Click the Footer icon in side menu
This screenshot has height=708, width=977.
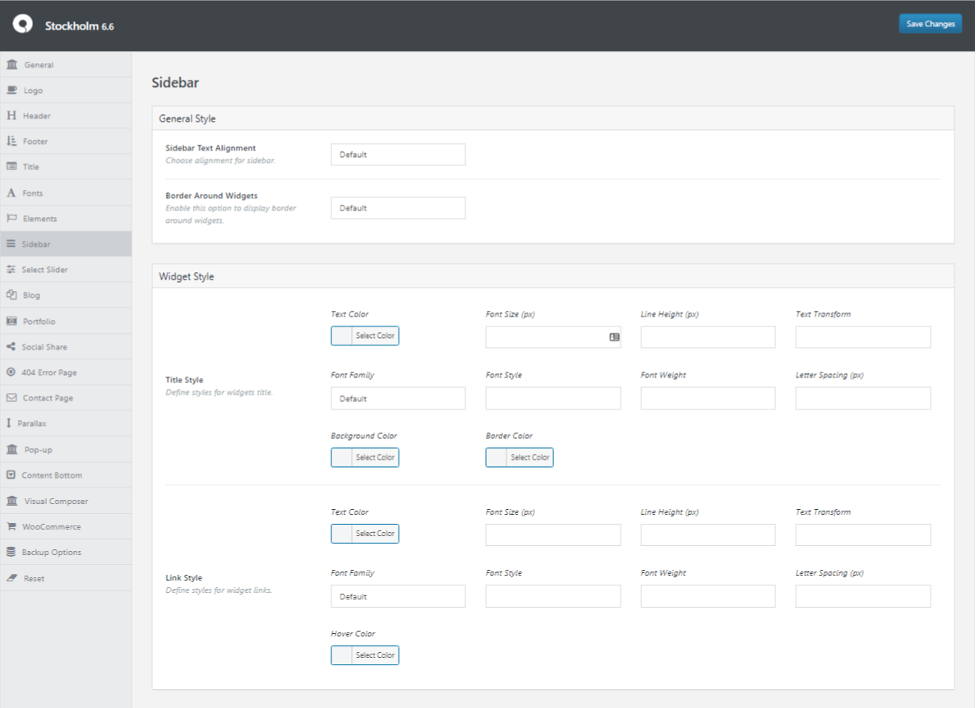coord(11,141)
